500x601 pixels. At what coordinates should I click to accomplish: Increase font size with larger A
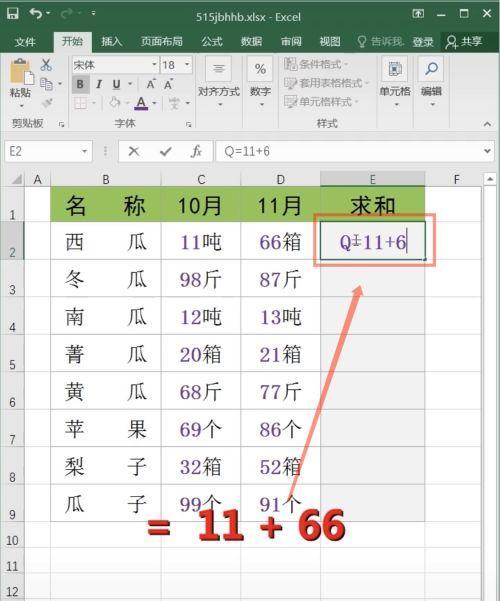(151, 84)
